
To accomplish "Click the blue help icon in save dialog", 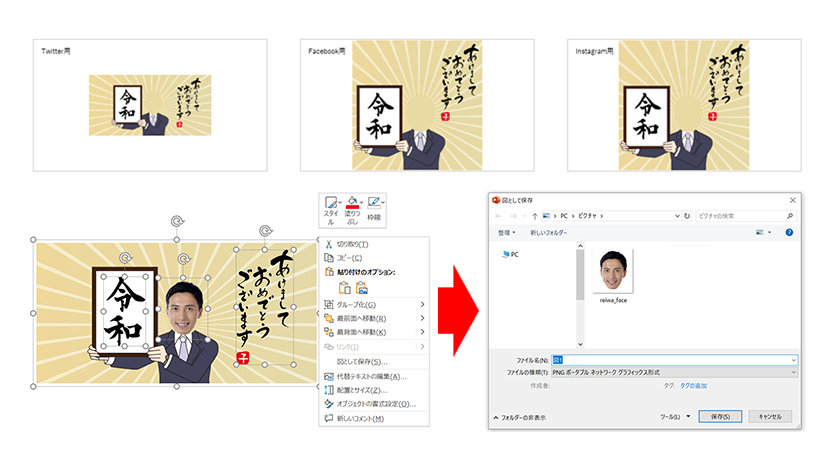I will [788, 232].
